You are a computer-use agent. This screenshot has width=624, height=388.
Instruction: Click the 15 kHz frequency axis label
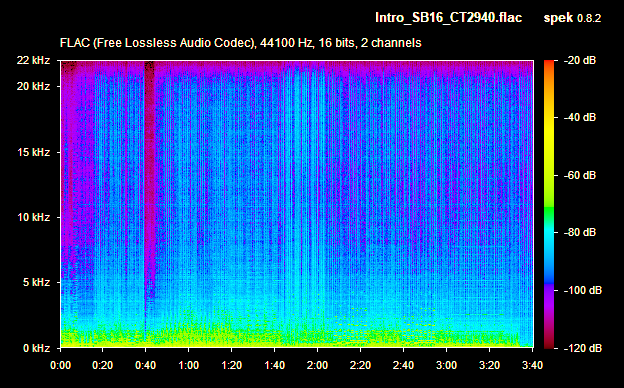point(33,152)
